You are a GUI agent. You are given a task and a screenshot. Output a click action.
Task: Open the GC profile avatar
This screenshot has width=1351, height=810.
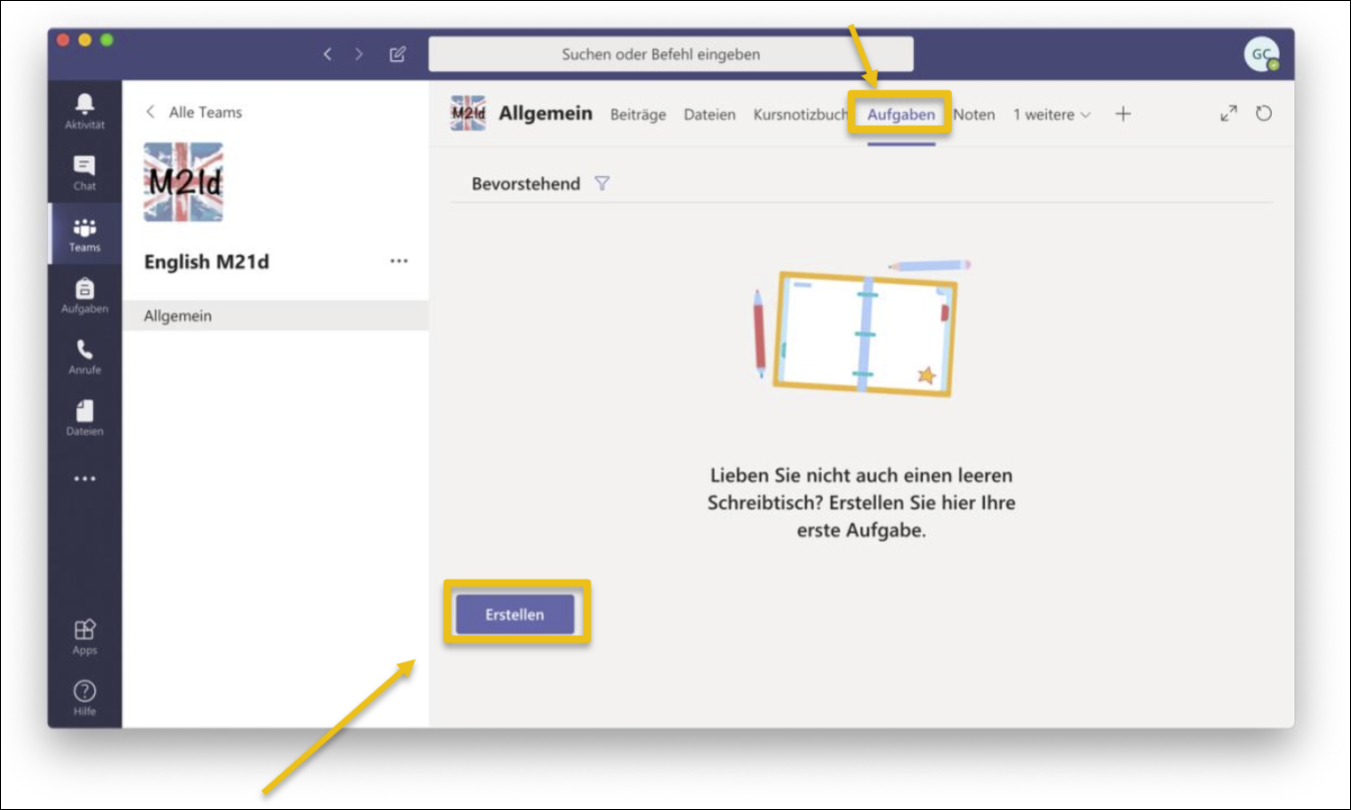[x=1261, y=55]
